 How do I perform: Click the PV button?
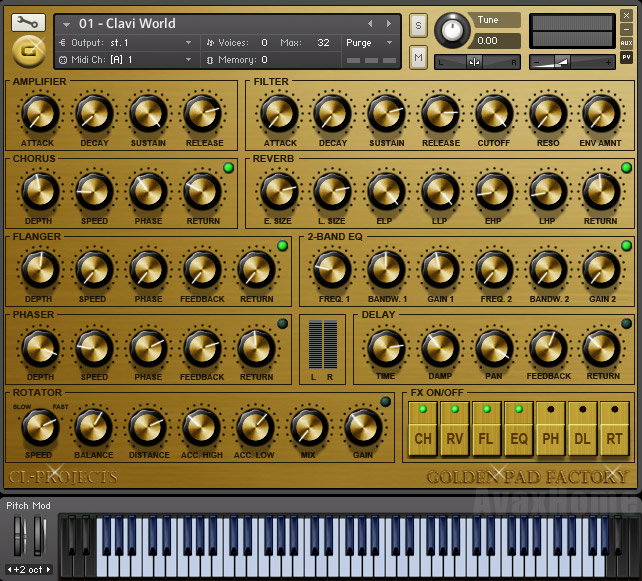pos(626,57)
